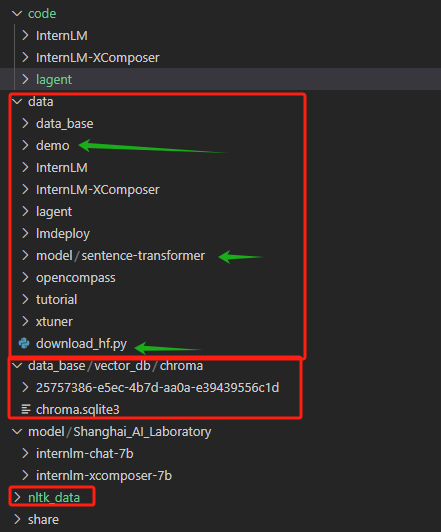
Task: Open the model/sentence-transformer folder
Action: coord(120,255)
